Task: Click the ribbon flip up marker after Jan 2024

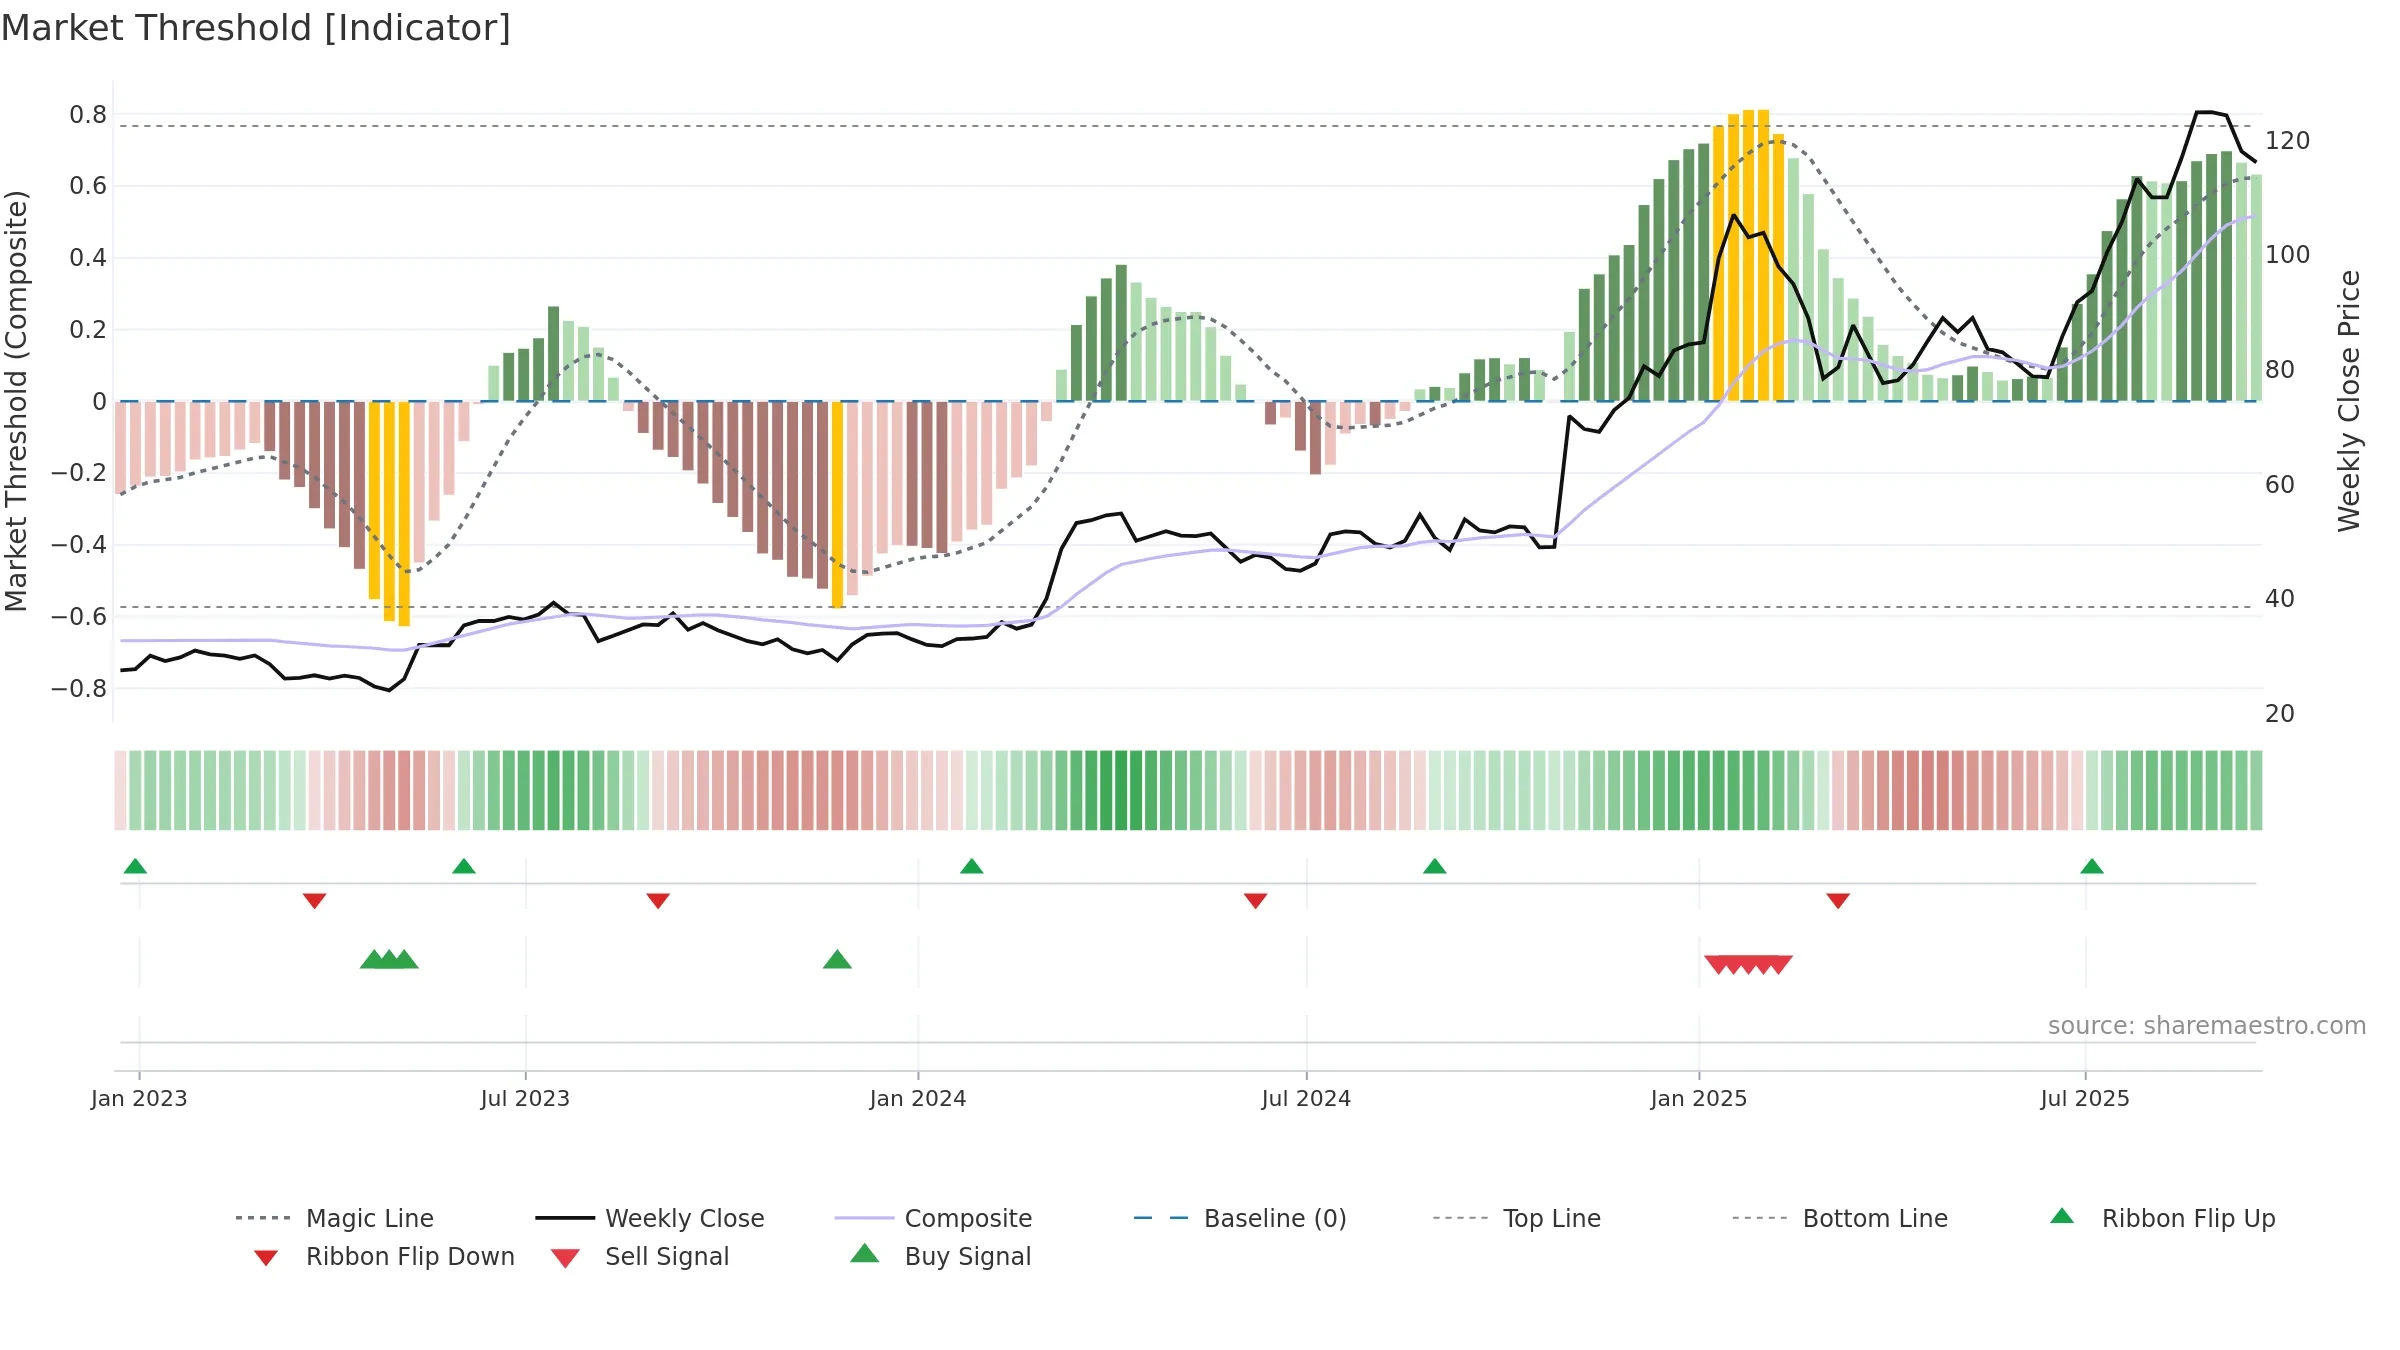Action: [972, 866]
